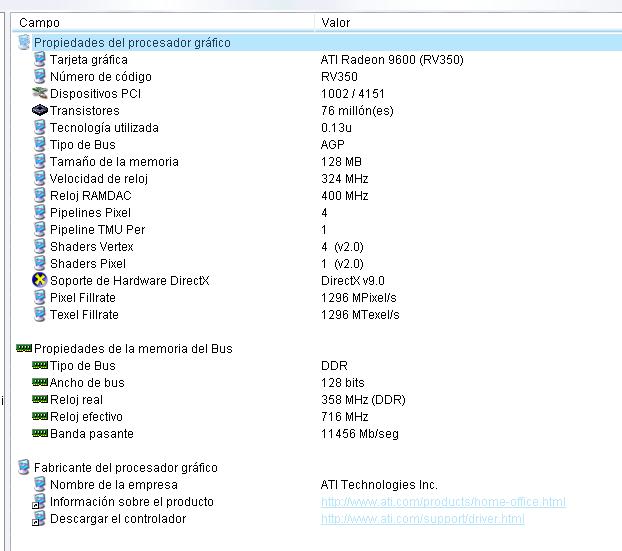Select the 11456 Mb/seg value

tap(360, 434)
